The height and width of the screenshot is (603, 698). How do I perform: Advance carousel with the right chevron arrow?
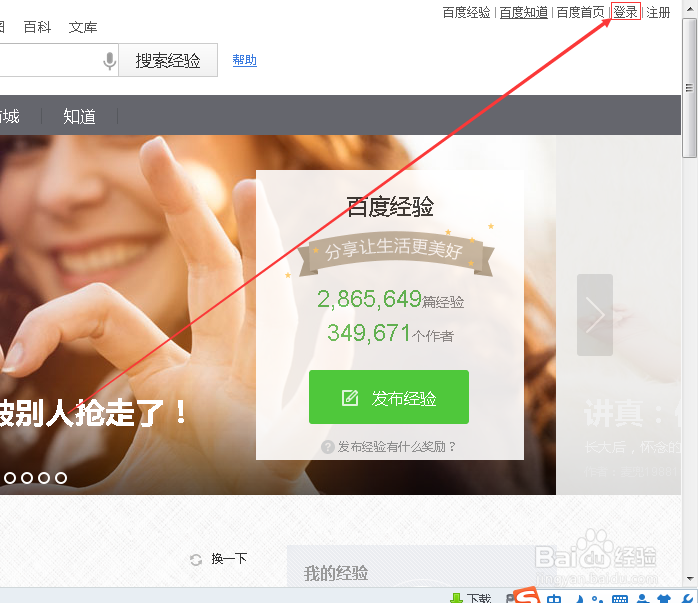point(595,315)
